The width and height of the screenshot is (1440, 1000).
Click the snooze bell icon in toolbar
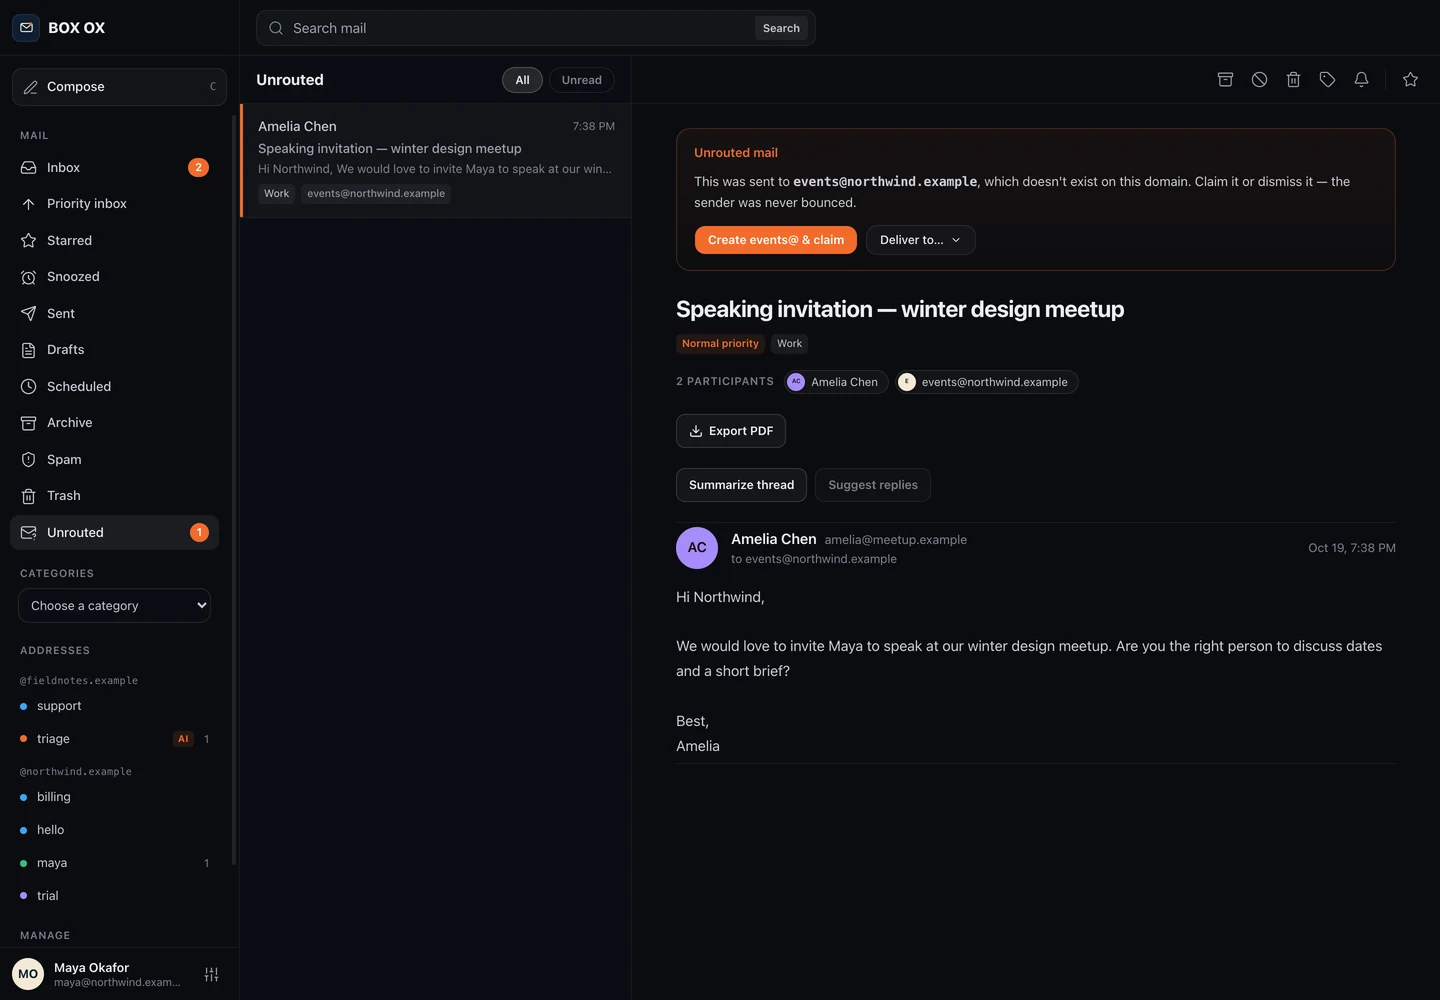click(x=1361, y=80)
